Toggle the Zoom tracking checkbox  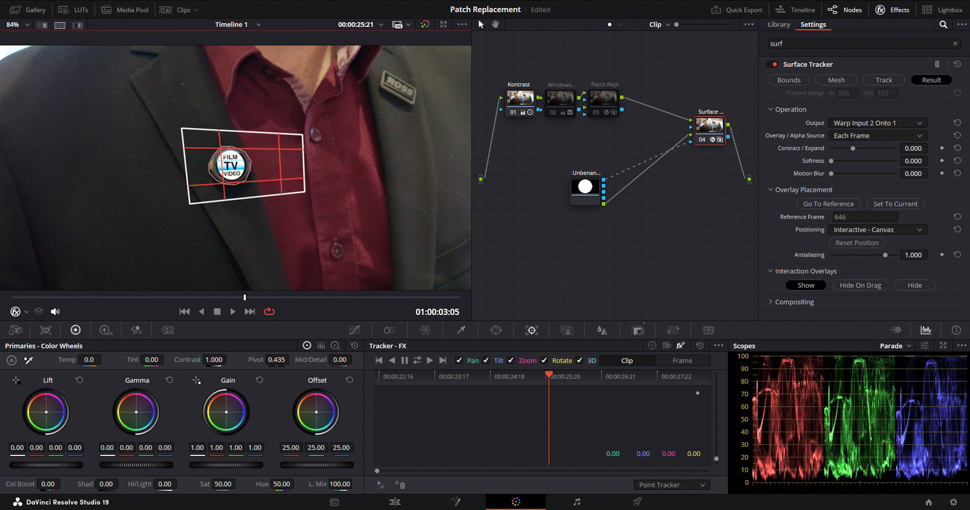point(511,360)
